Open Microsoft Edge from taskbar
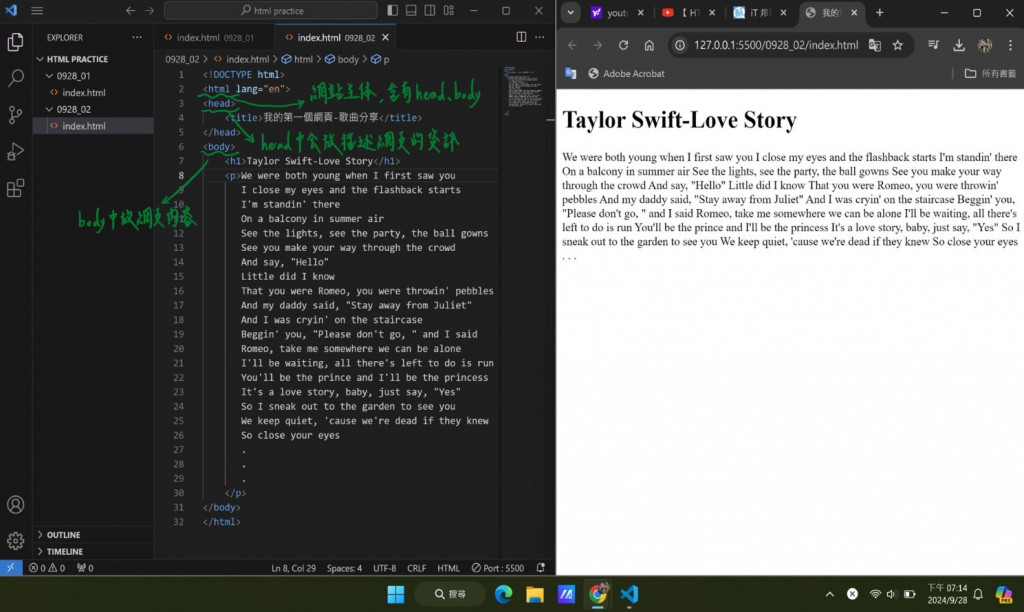The width and height of the screenshot is (1024, 612). [x=504, y=594]
